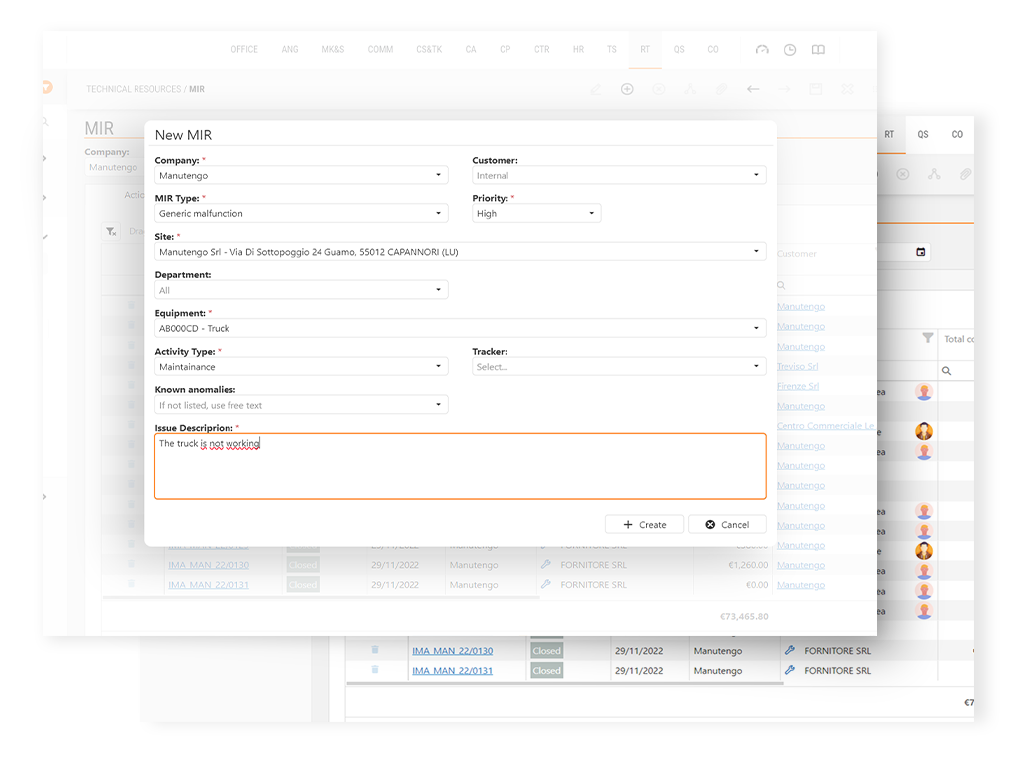The height and width of the screenshot is (780, 1024).
Task: Click the Create button
Action: point(644,524)
